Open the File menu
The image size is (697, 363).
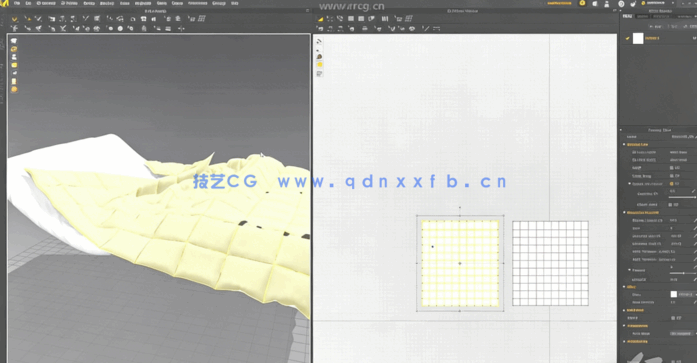click(x=17, y=3)
